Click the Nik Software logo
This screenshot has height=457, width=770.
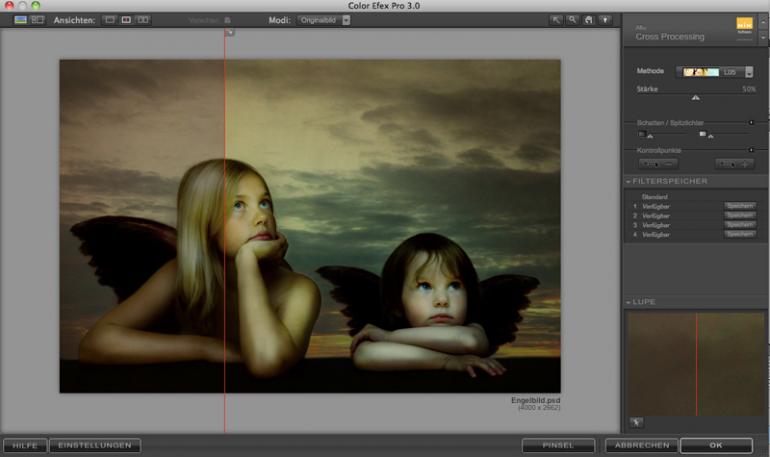click(x=744, y=25)
